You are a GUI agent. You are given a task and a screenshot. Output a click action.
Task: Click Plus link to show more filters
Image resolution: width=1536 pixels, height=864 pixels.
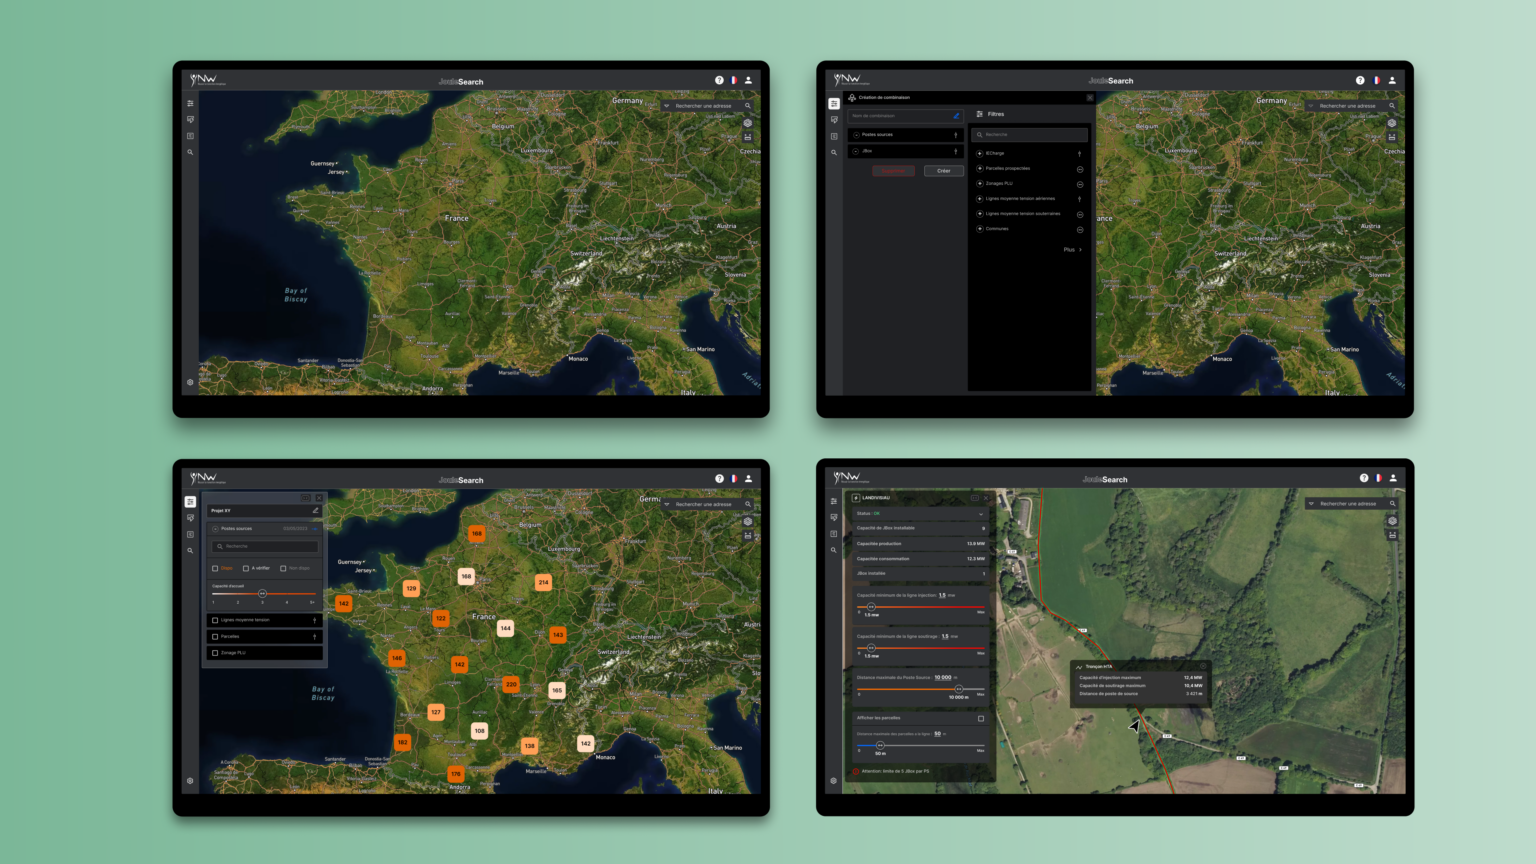pos(1072,249)
